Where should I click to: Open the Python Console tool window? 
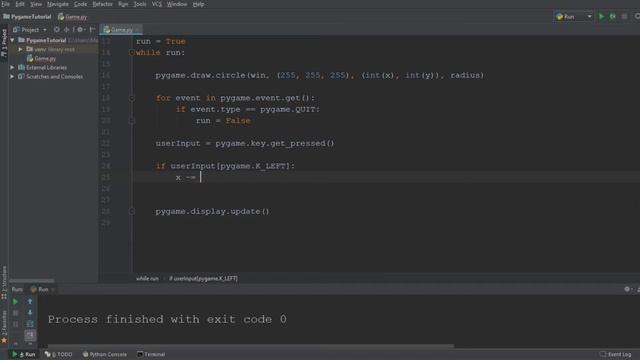(104, 354)
